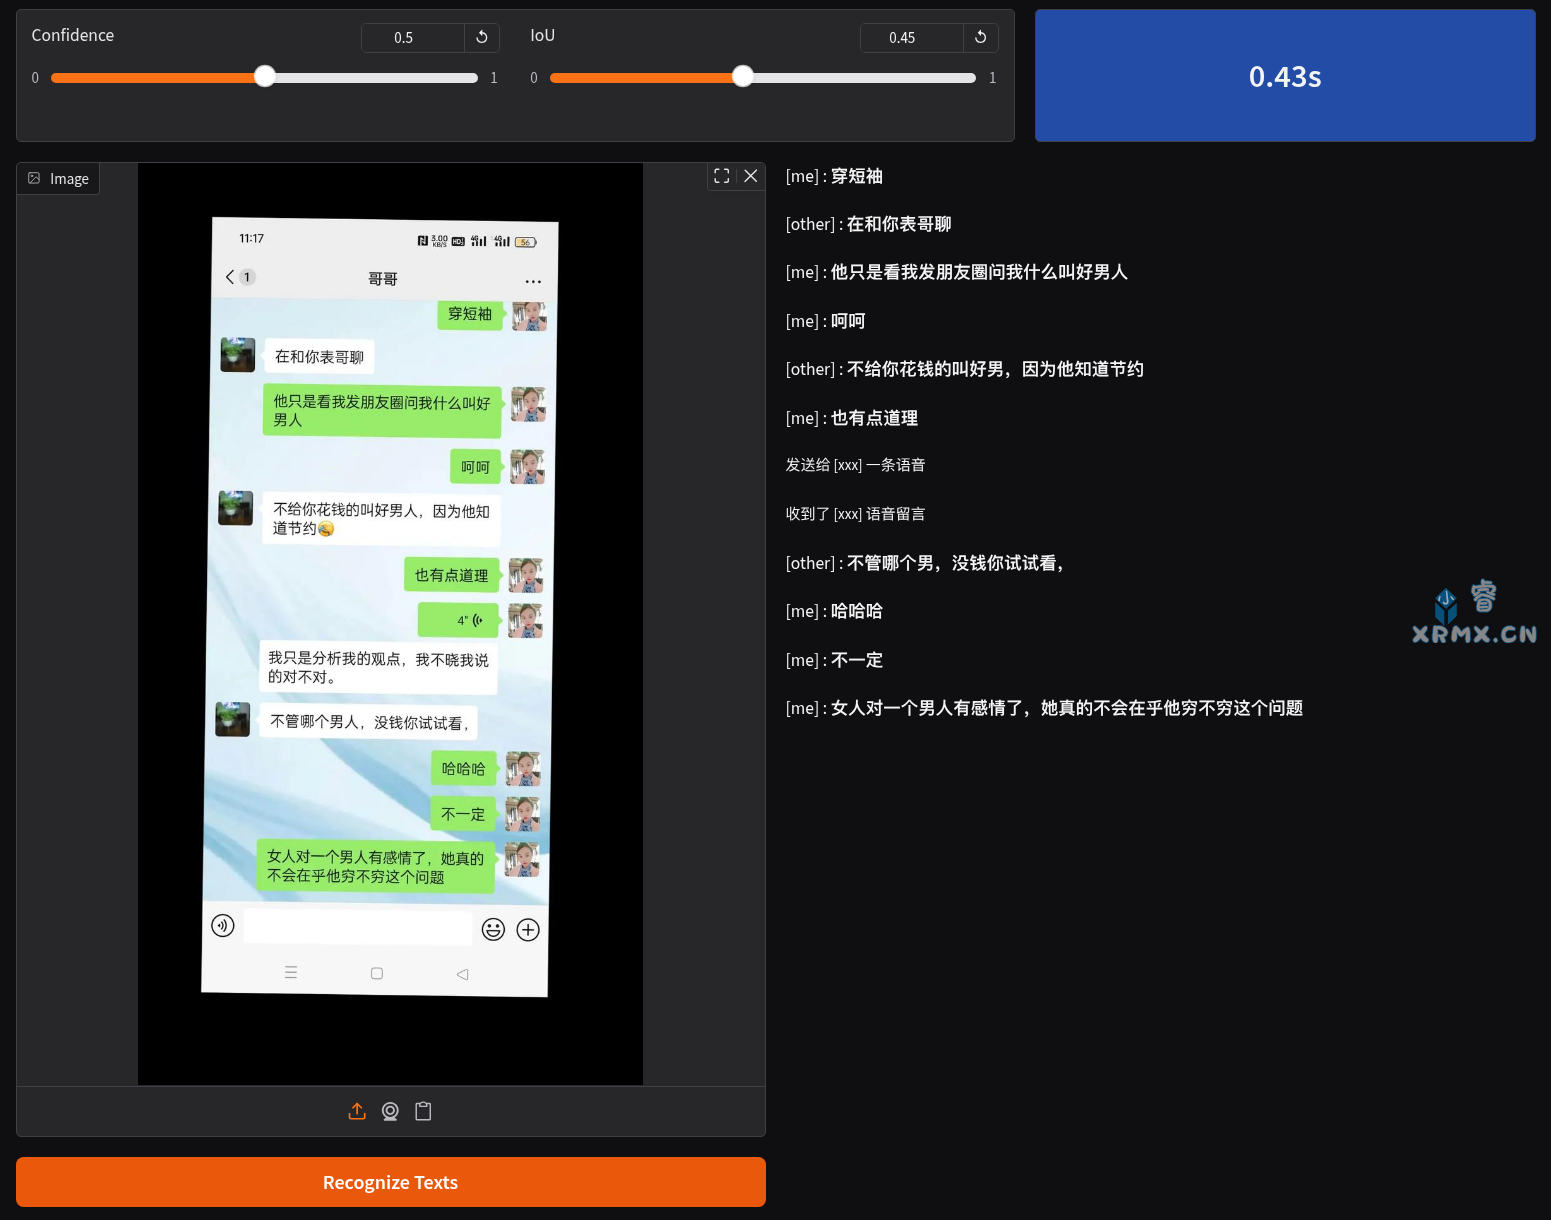1551x1220 pixels.
Task: Click the green bubble 穿短袖 in screenshot
Action: coord(470,314)
